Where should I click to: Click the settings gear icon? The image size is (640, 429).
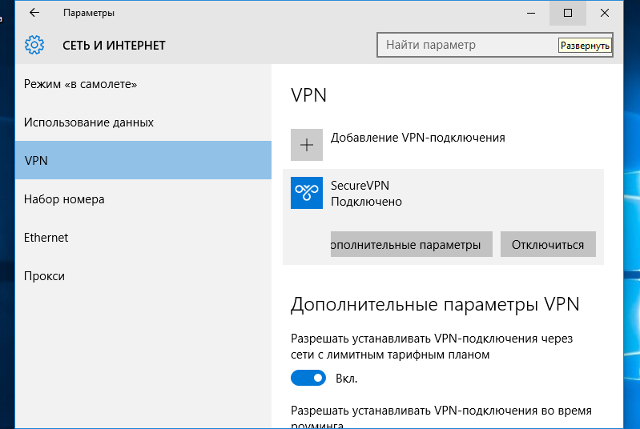pos(35,45)
